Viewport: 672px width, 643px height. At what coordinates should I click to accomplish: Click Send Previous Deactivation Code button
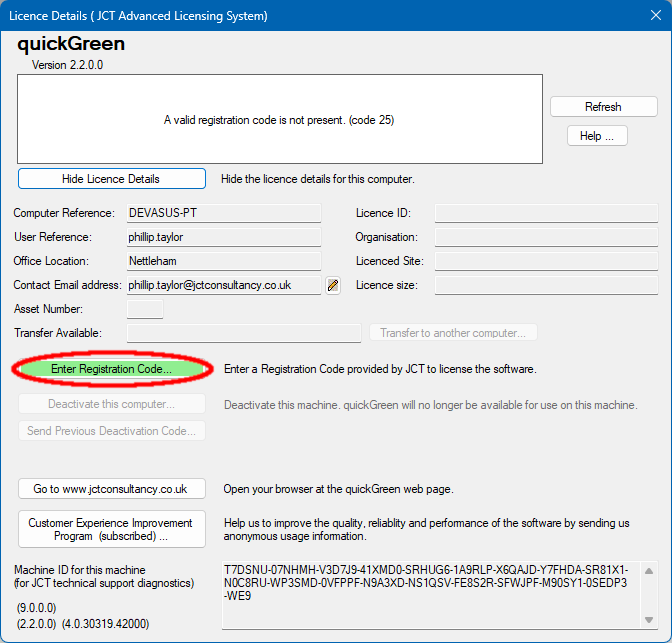111,431
